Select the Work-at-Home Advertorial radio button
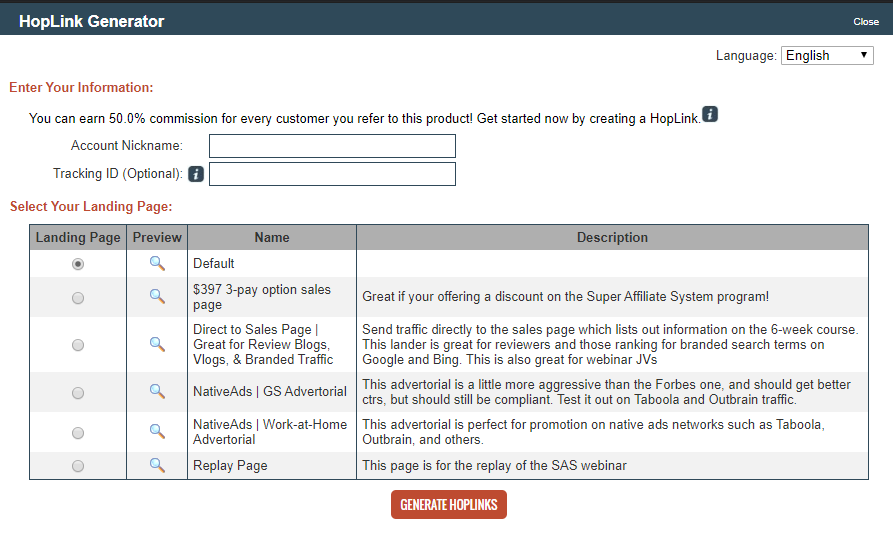This screenshot has width=893, height=541. click(x=78, y=433)
